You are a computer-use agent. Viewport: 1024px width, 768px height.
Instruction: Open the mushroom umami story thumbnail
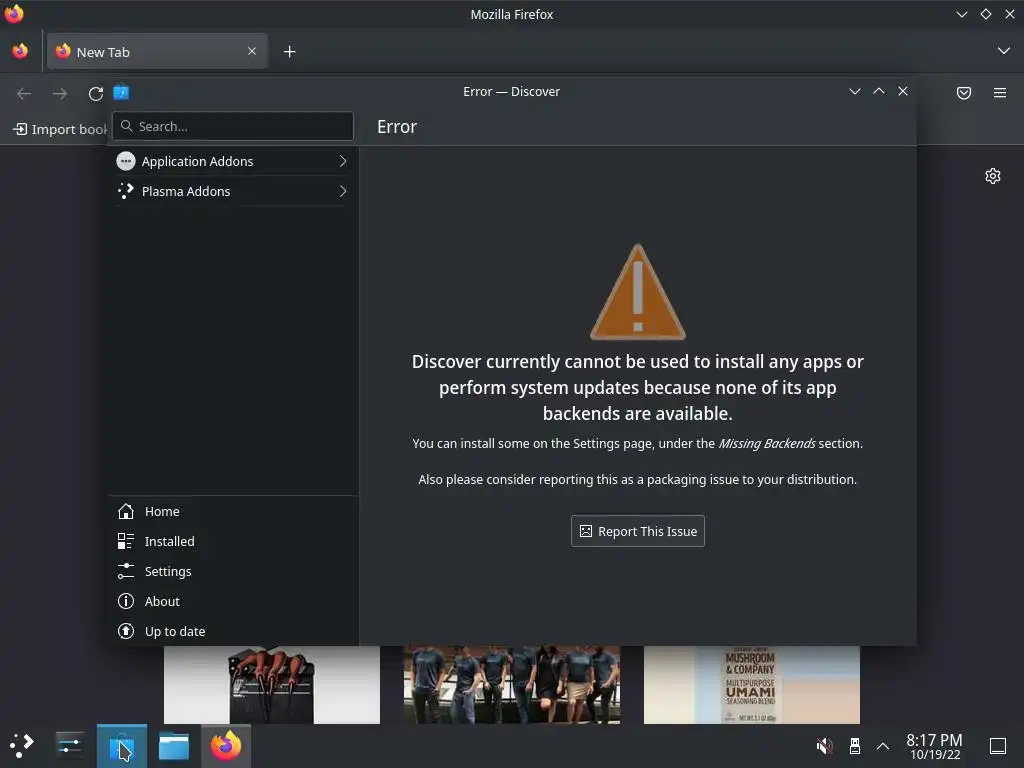click(x=752, y=685)
